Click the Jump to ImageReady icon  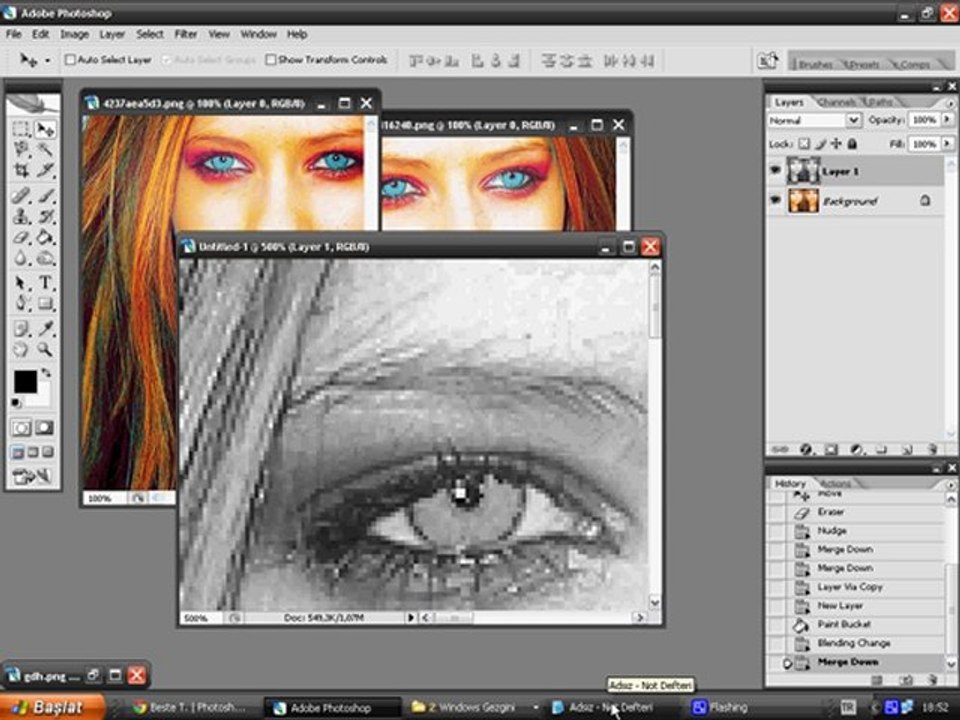point(32,476)
